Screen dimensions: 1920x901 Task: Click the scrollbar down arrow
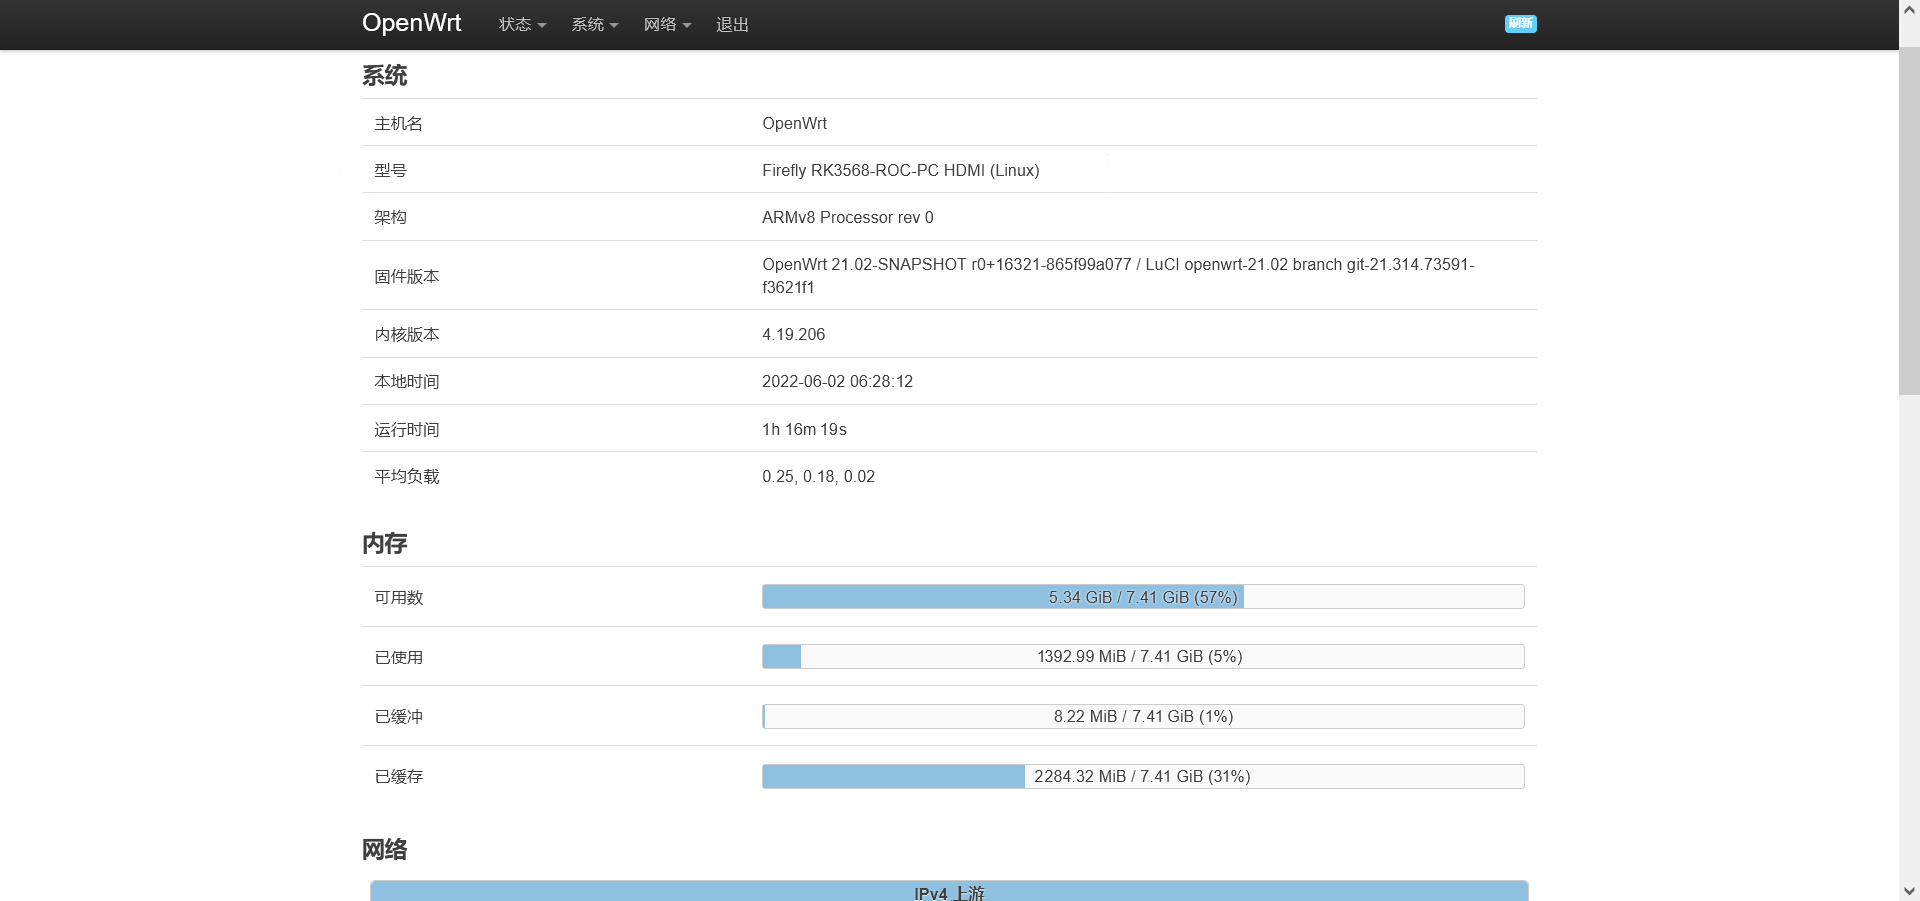tap(1909, 891)
